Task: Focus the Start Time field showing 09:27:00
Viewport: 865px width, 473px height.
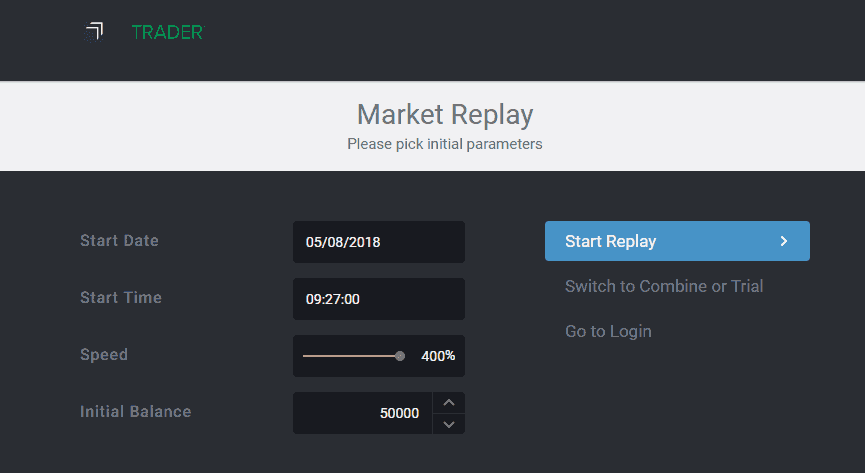Action: 379,299
